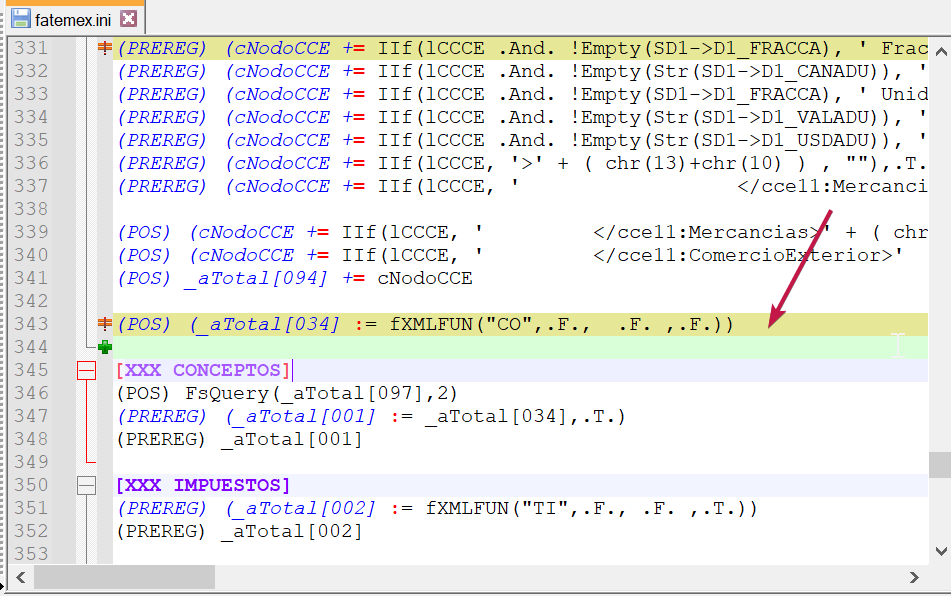The image size is (951, 596).
Task: Click </cce11:Mercancias> text on line 339
Action: pos(707,232)
